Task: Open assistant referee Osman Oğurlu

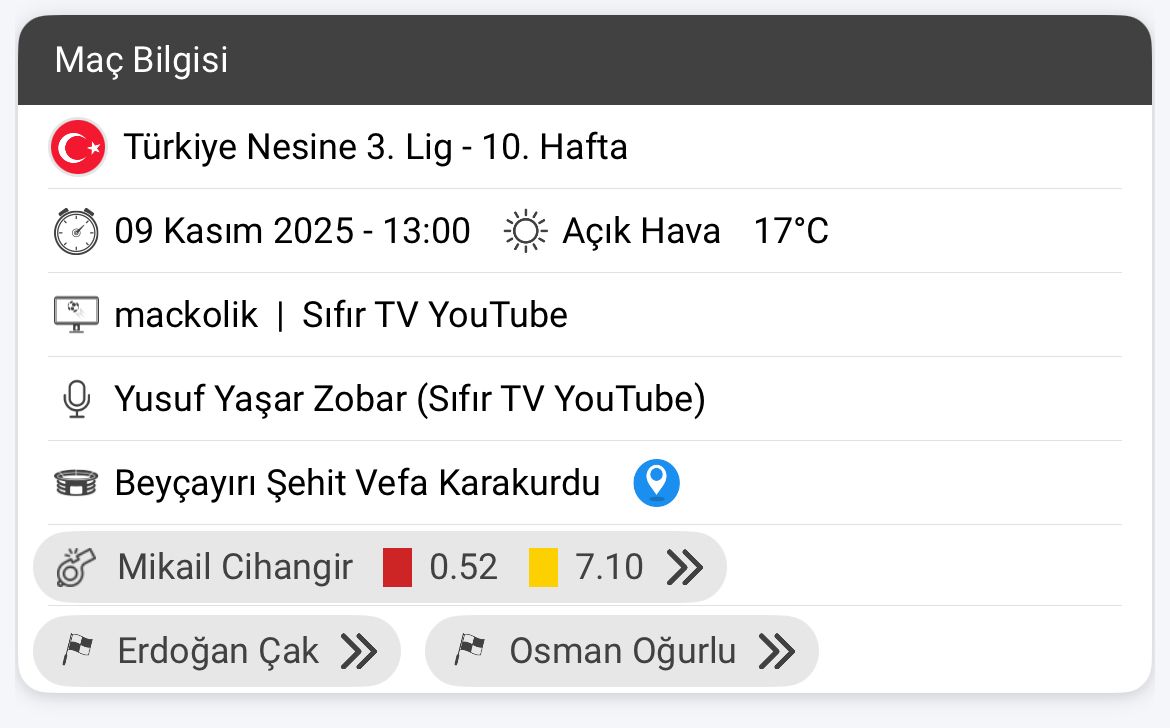Action: (622, 651)
